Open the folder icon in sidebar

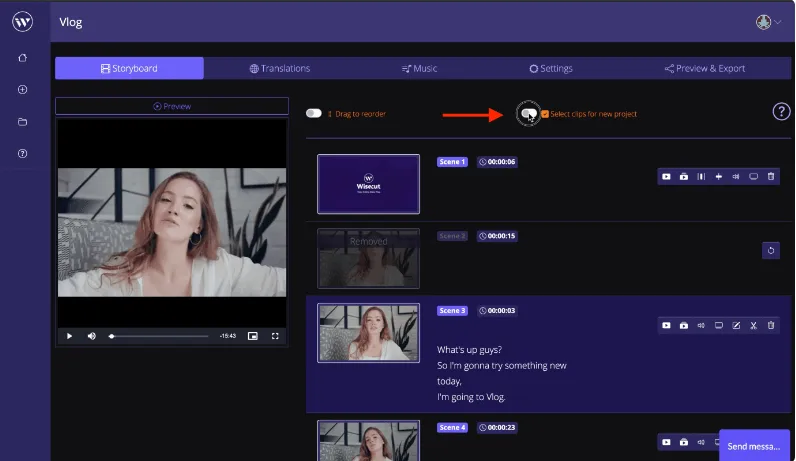pos(22,122)
